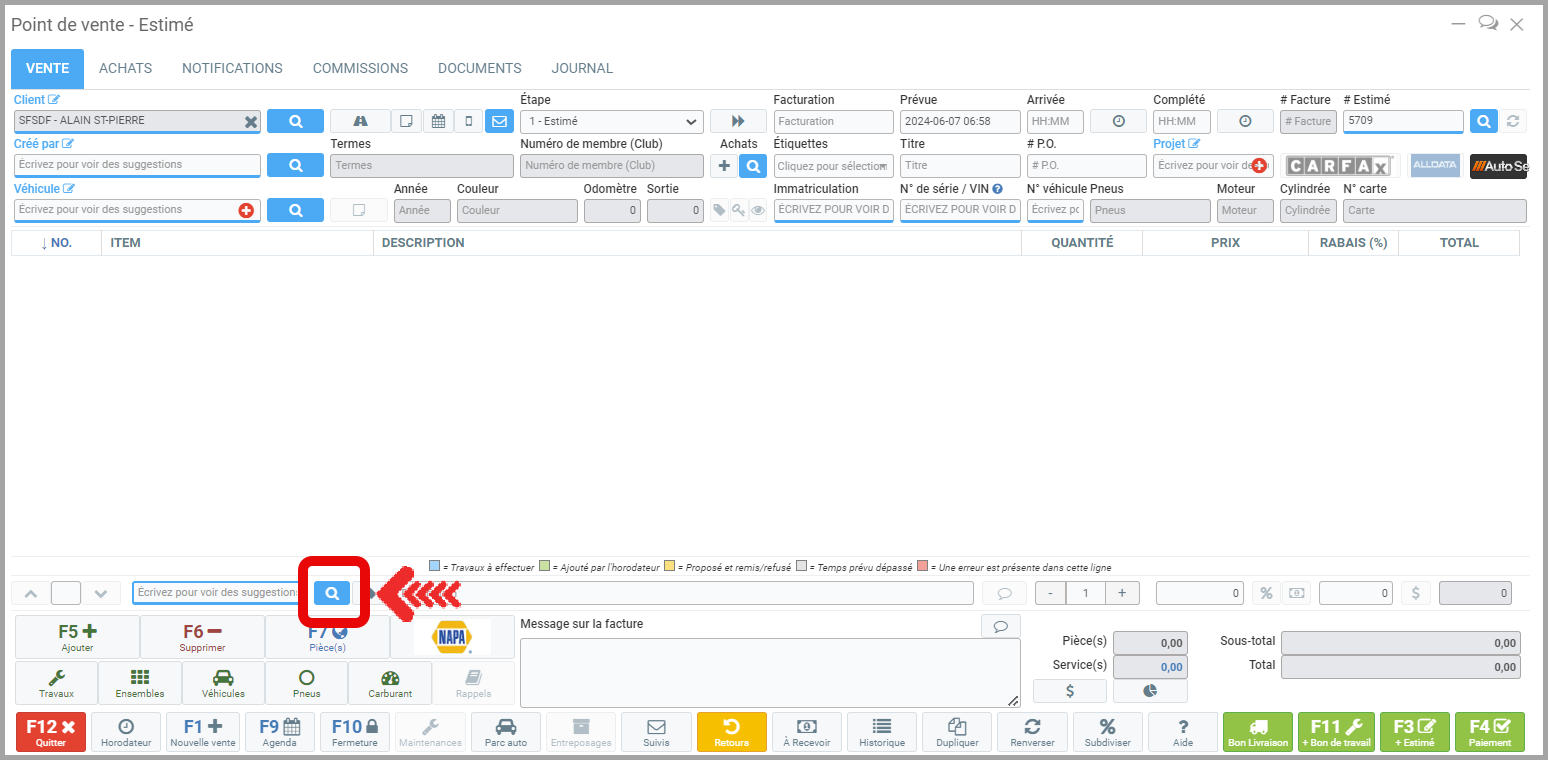The height and width of the screenshot is (760, 1548).
Task: Open the Carburant fuel gauge icon
Action: coord(390,683)
